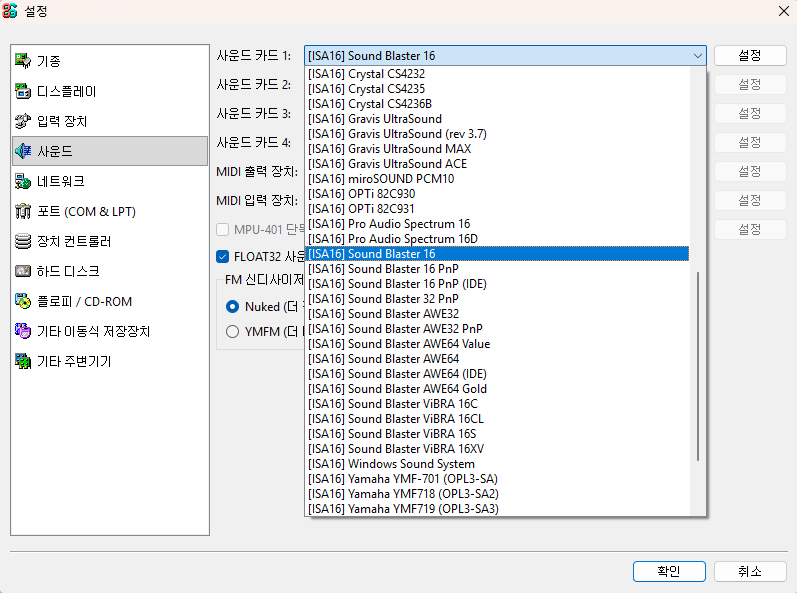Select the 포트 (COM & LPT) icon

pyautogui.click(x=23, y=211)
